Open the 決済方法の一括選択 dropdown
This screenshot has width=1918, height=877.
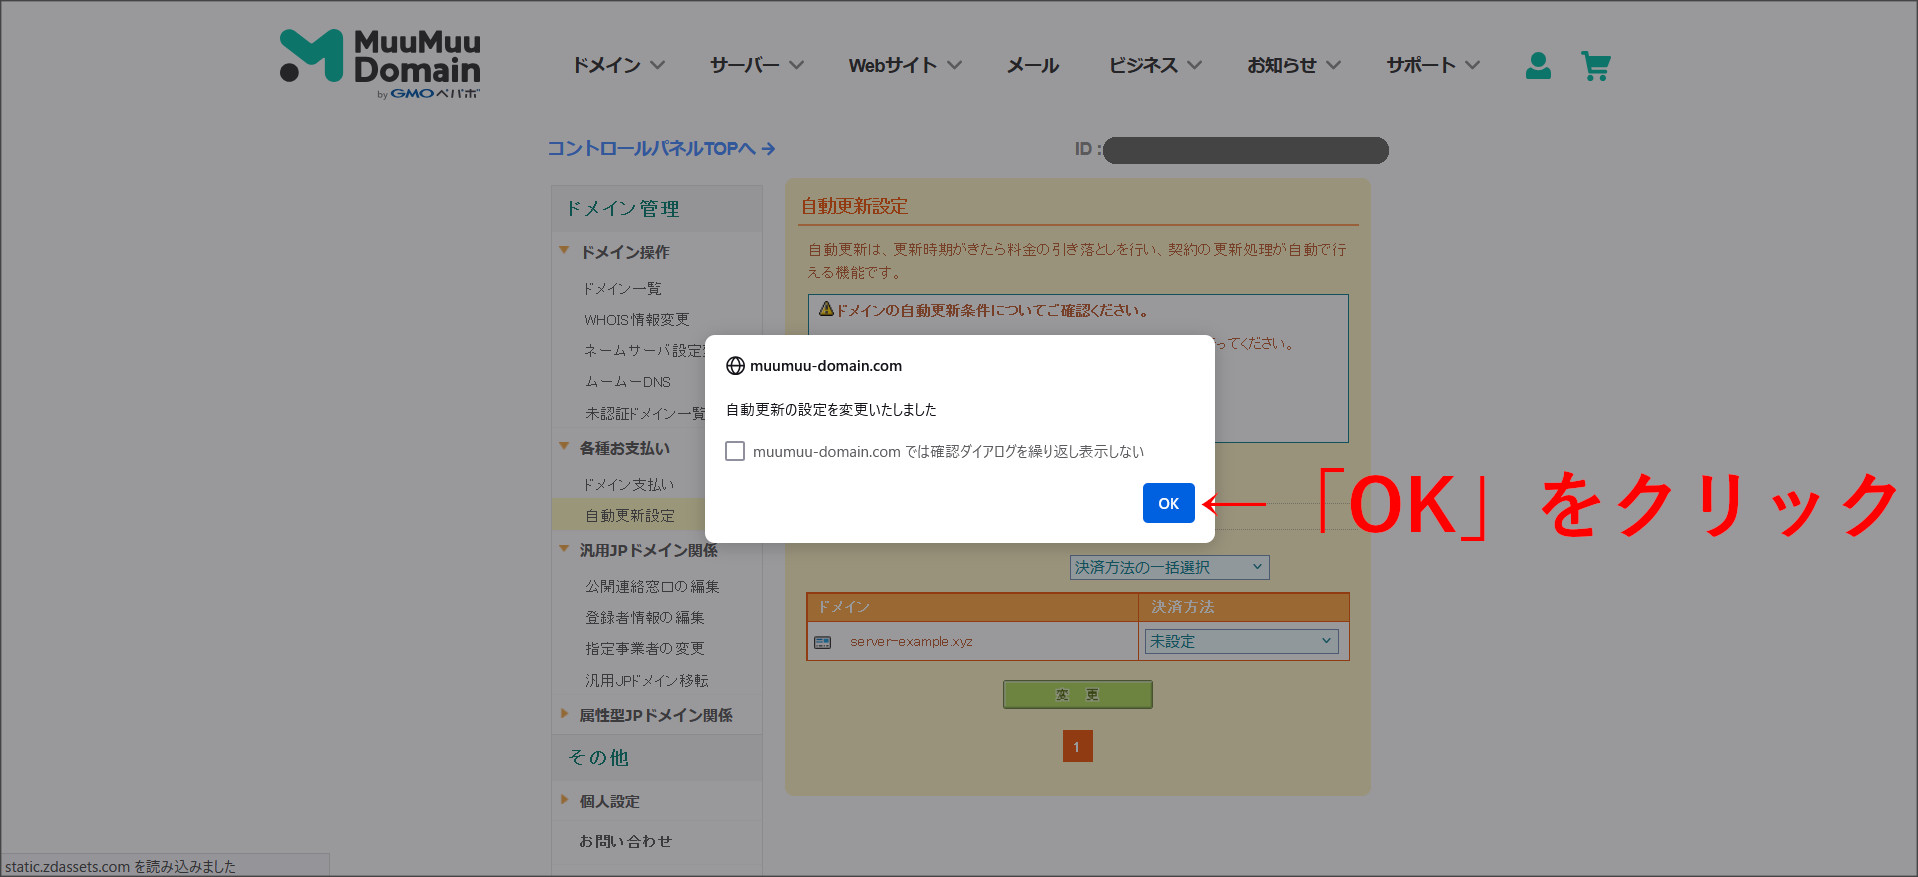[x=1169, y=567]
